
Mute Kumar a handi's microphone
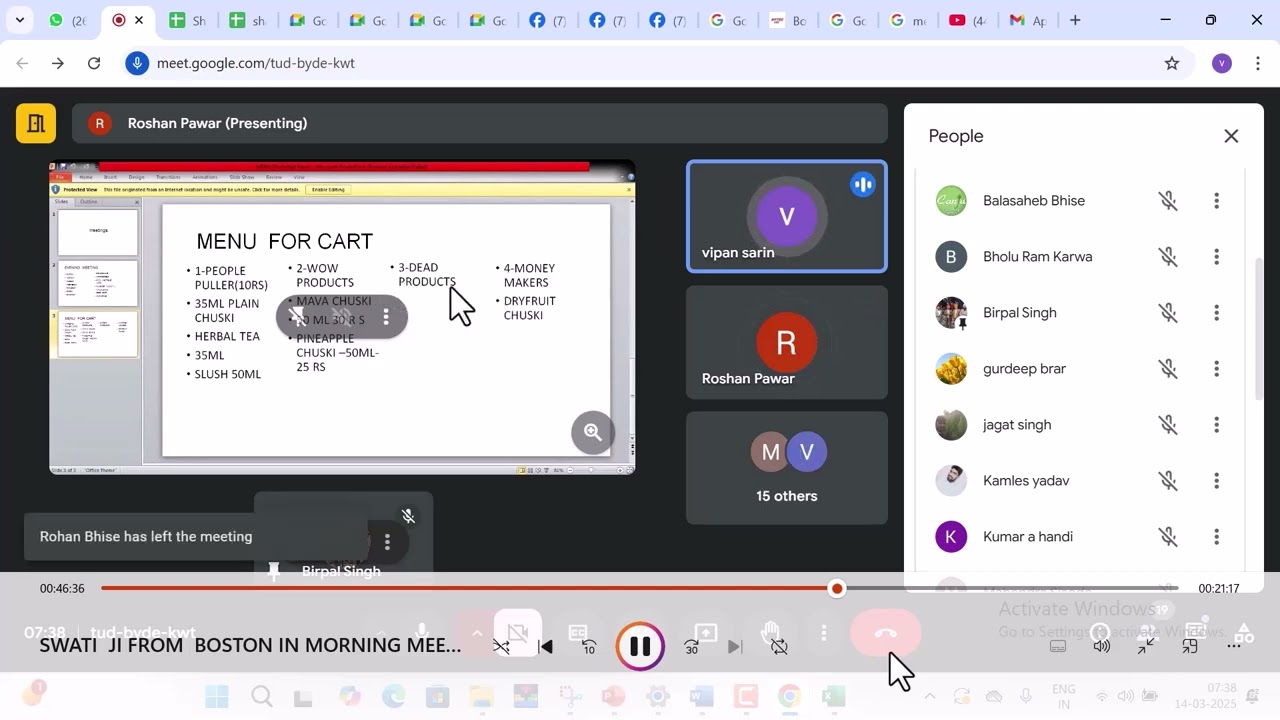pos(1167,537)
